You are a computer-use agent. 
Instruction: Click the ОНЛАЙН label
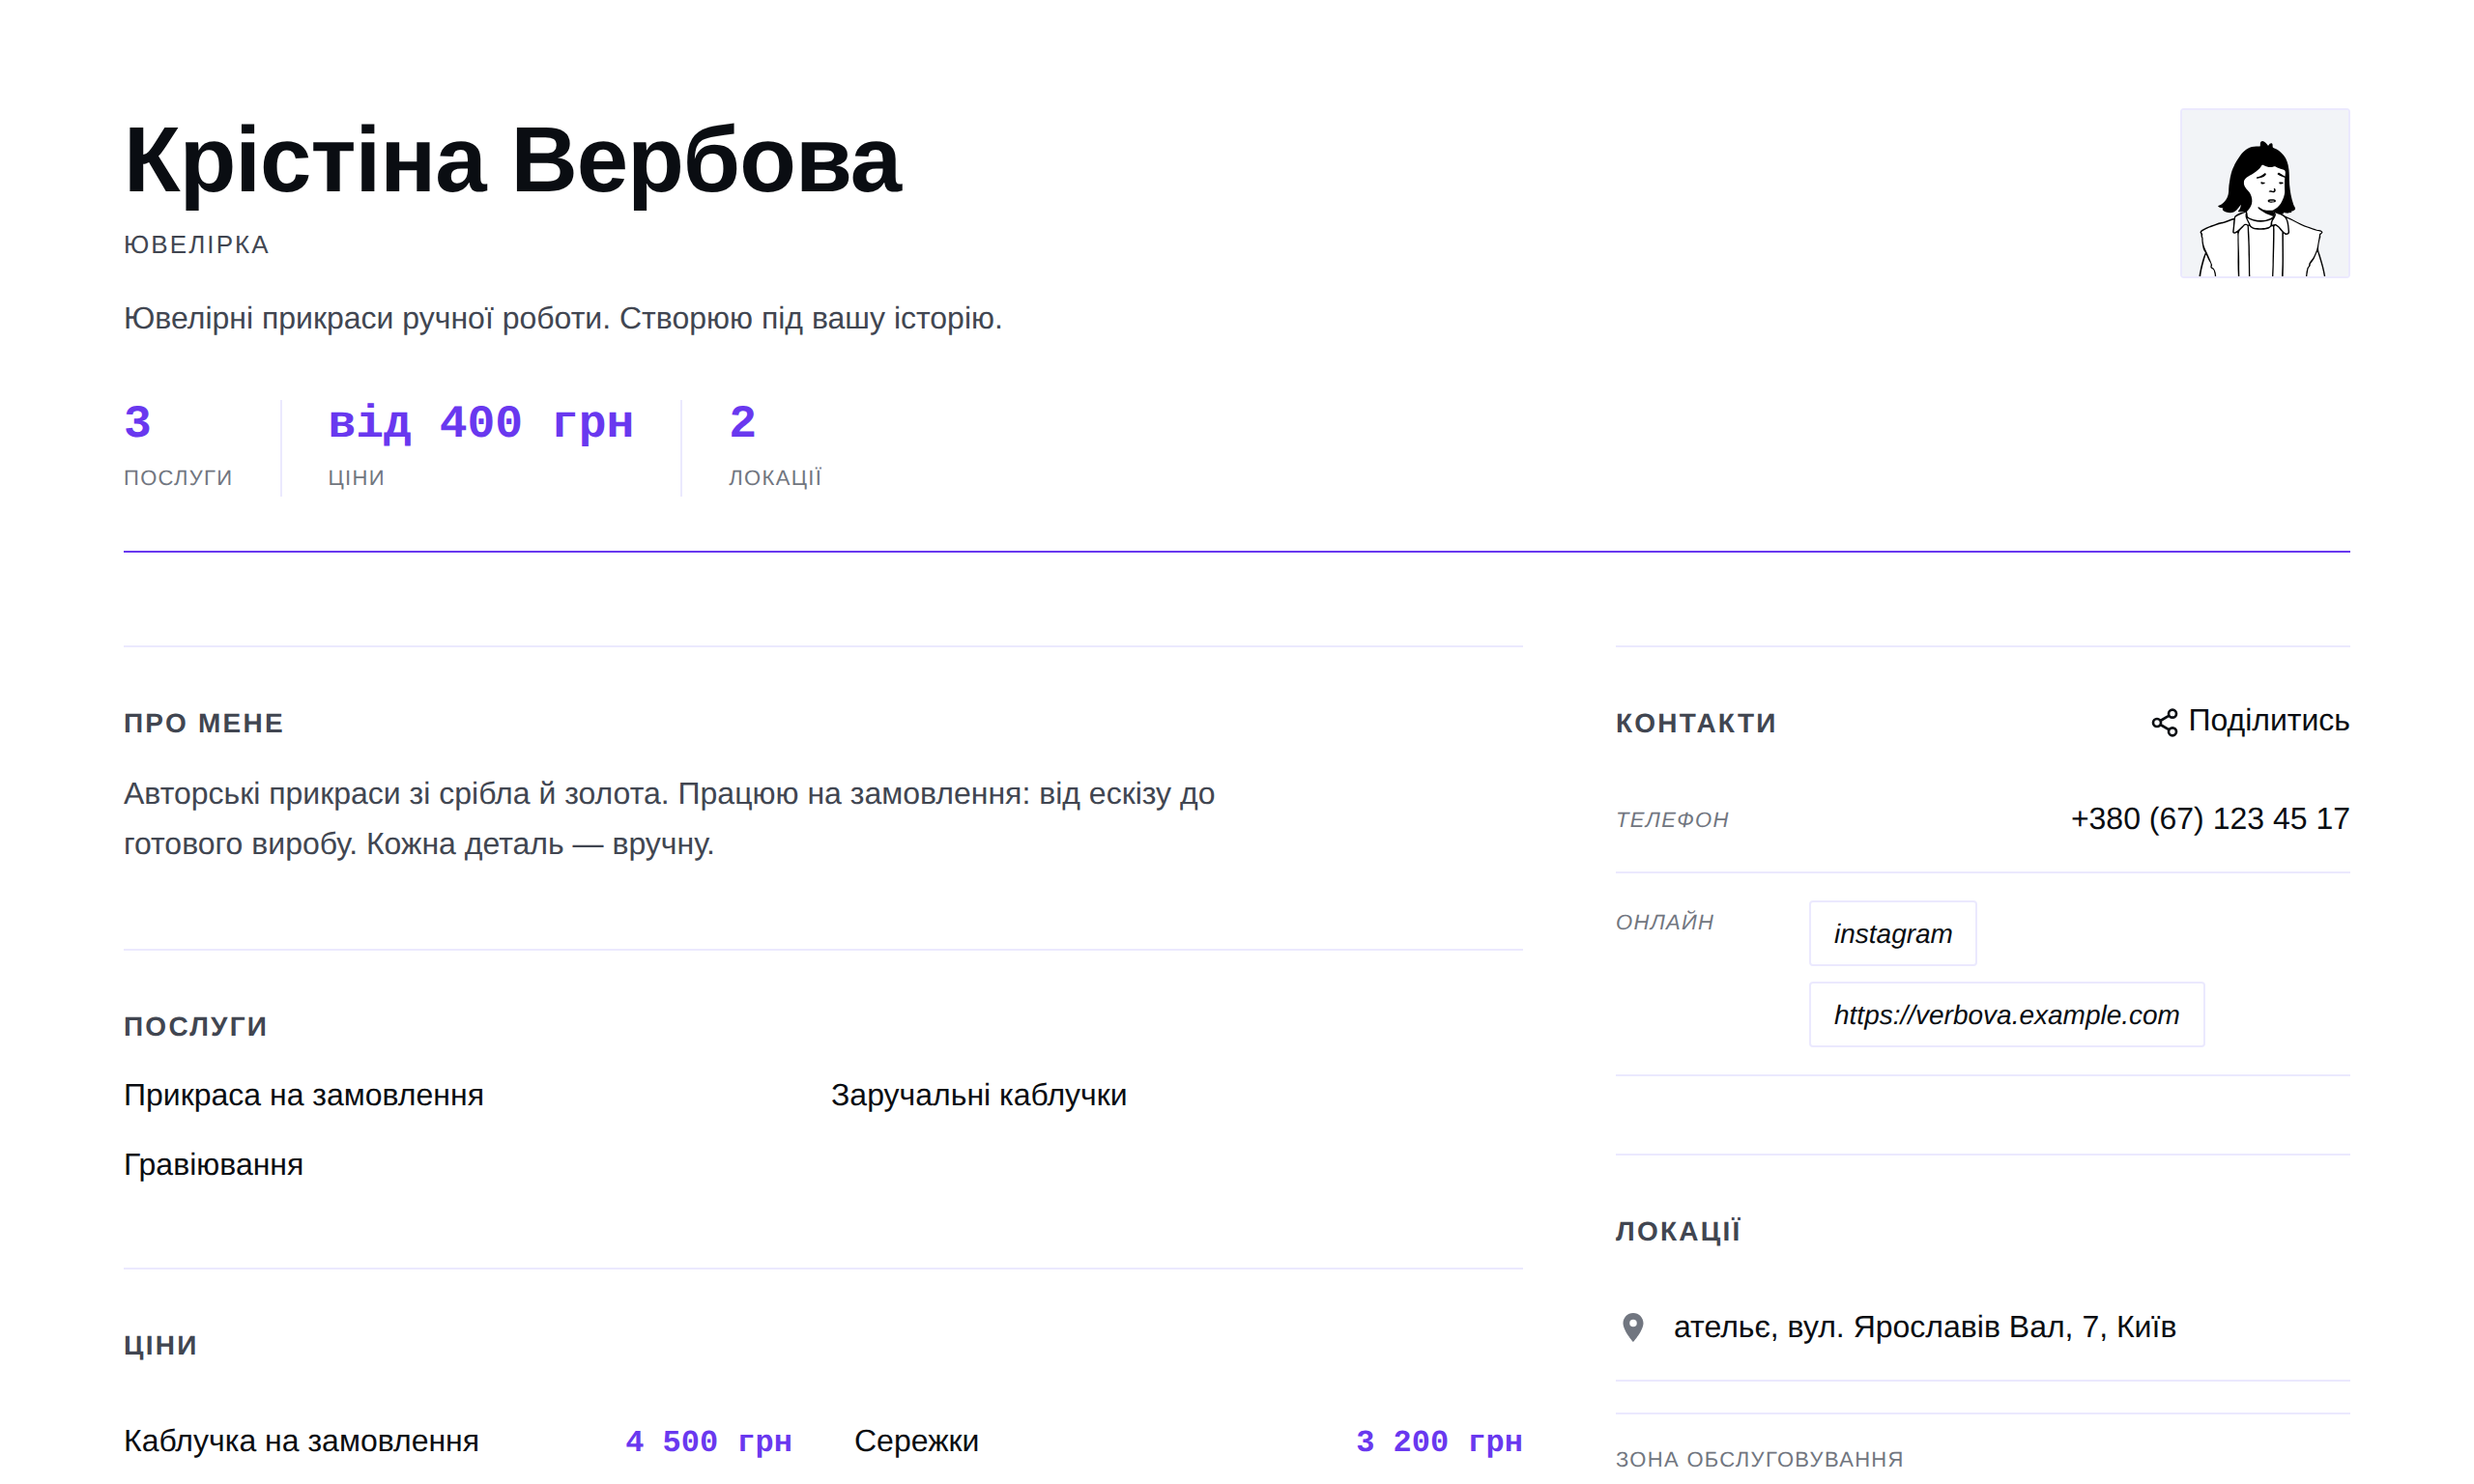(x=1664, y=922)
